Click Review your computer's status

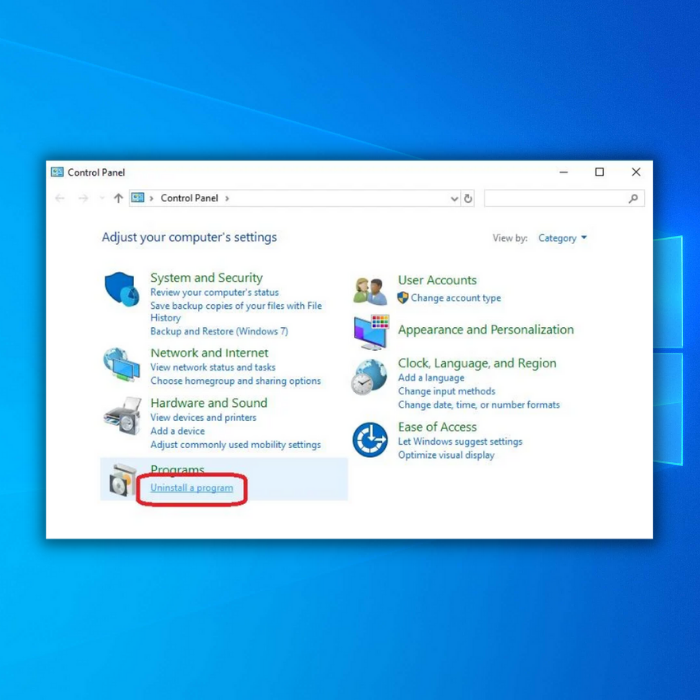click(x=214, y=292)
